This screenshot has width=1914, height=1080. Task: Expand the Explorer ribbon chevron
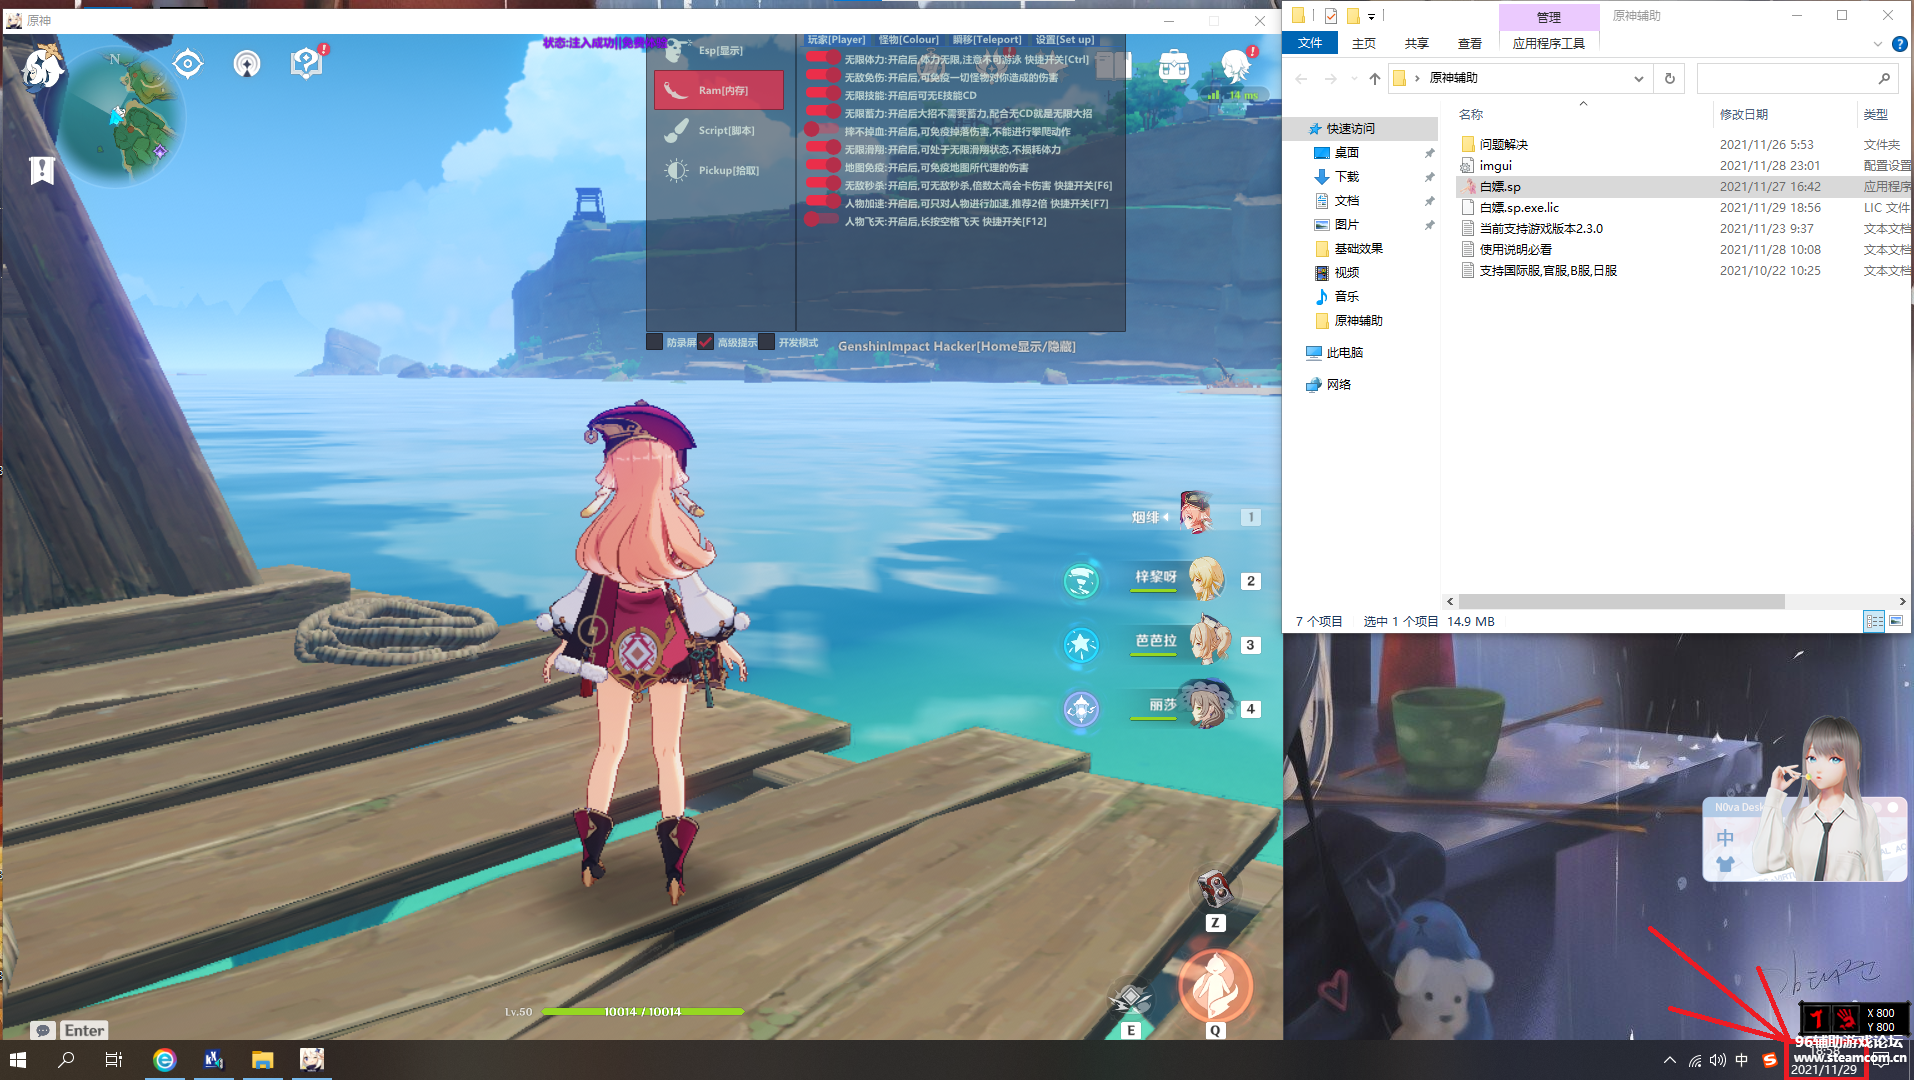point(1877,44)
